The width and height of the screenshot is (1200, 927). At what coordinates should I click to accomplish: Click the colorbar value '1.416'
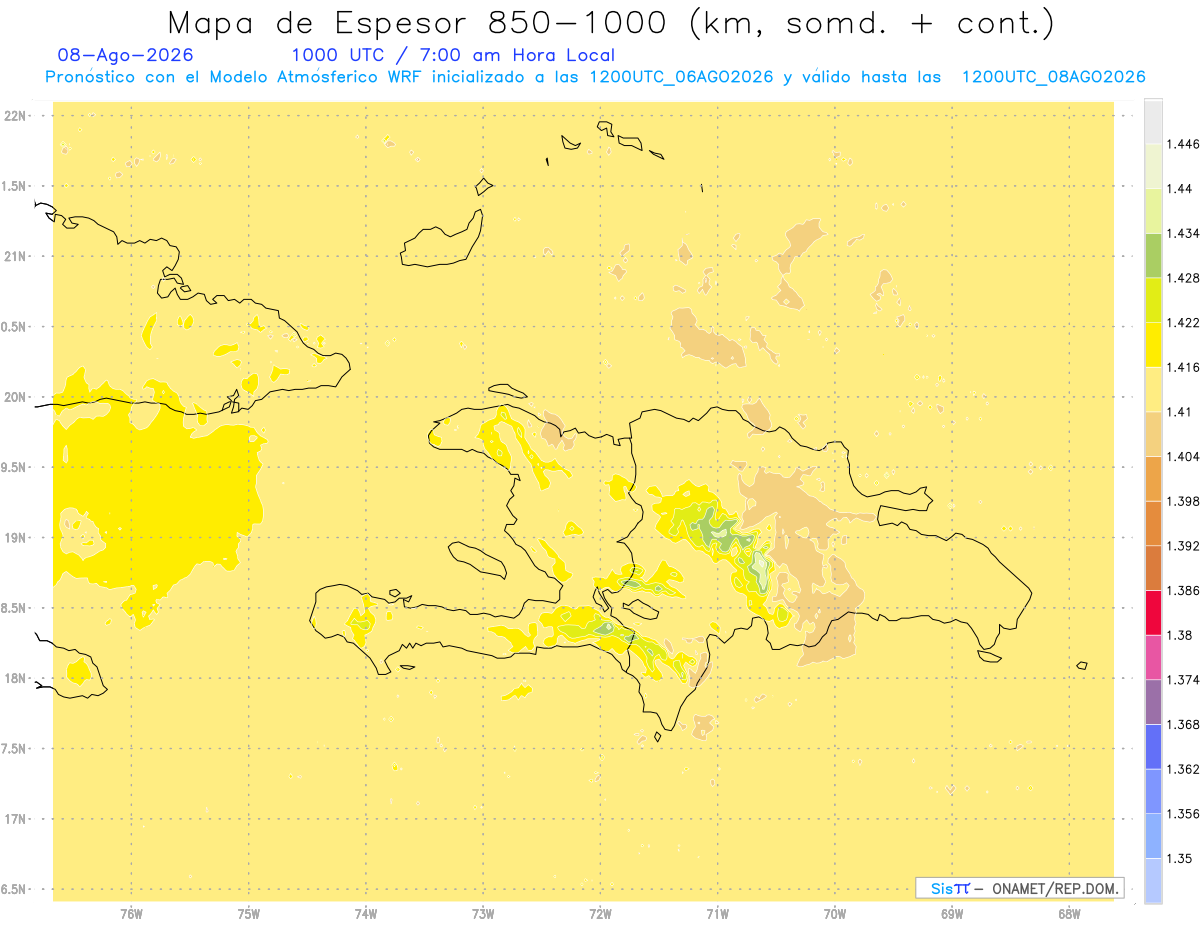(x=1183, y=368)
